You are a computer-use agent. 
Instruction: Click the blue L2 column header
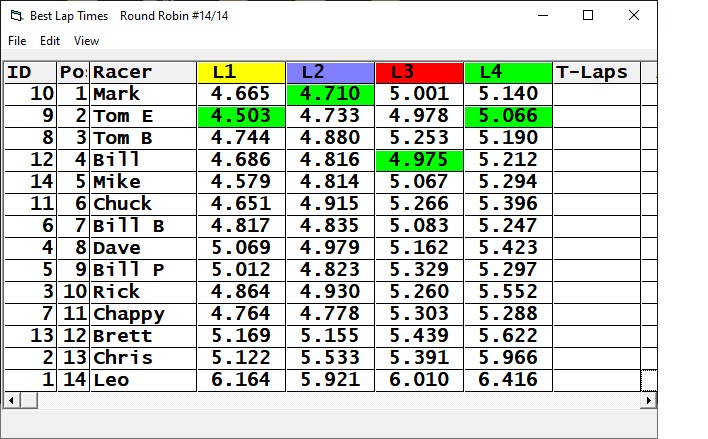coord(330,72)
